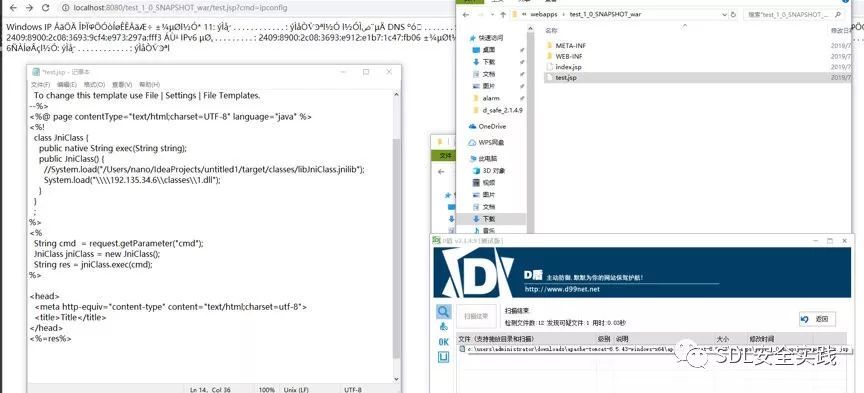Select OneDrive in Explorer sidebar
This screenshot has height=393, width=864.
tap(492, 126)
